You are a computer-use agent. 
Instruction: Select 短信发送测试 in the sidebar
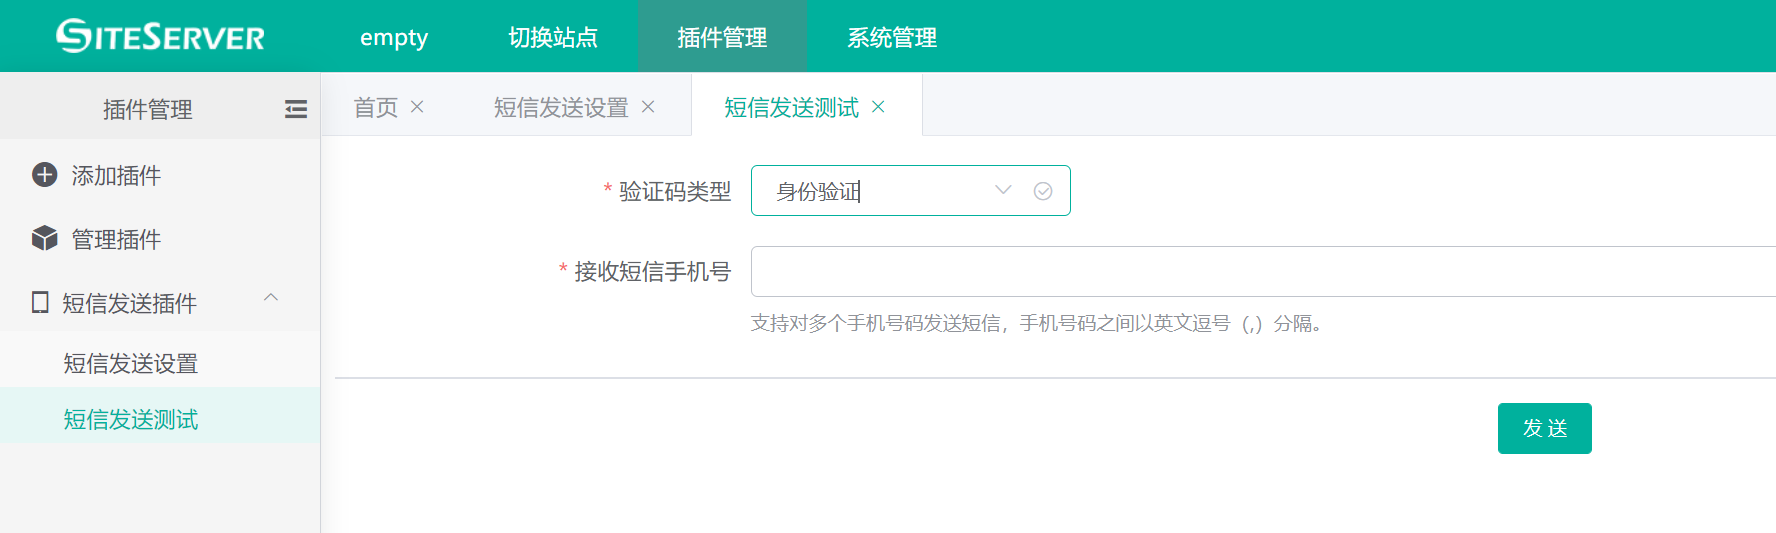(131, 419)
